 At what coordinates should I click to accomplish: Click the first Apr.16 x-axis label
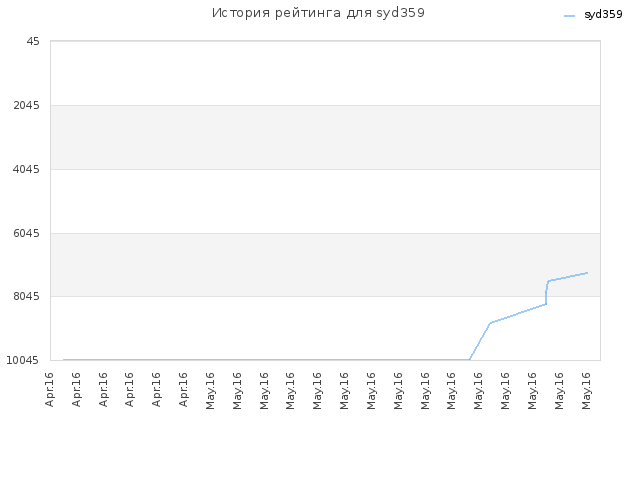pyautogui.click(x=49, y=389)
